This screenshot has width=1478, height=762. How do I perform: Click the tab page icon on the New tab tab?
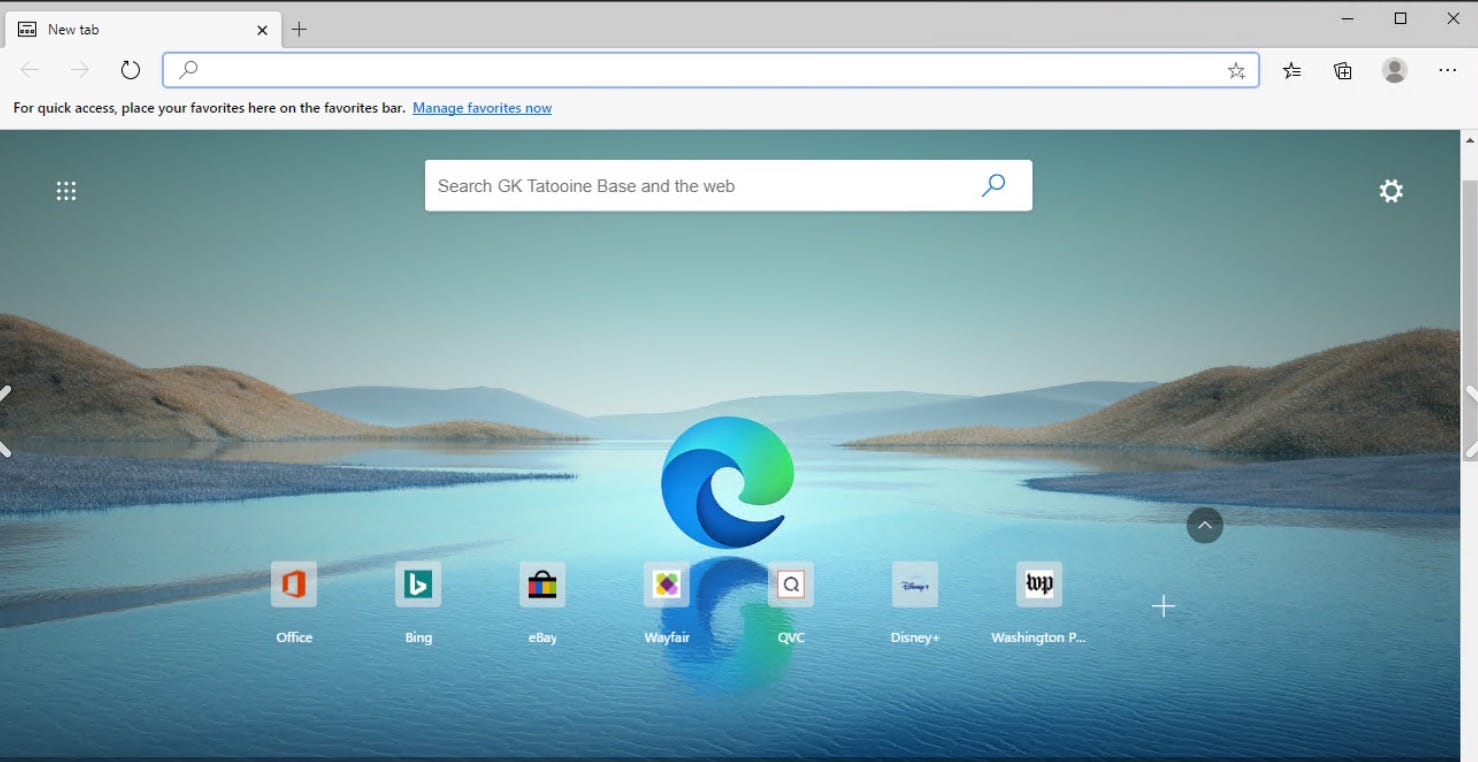coord(27,29)
